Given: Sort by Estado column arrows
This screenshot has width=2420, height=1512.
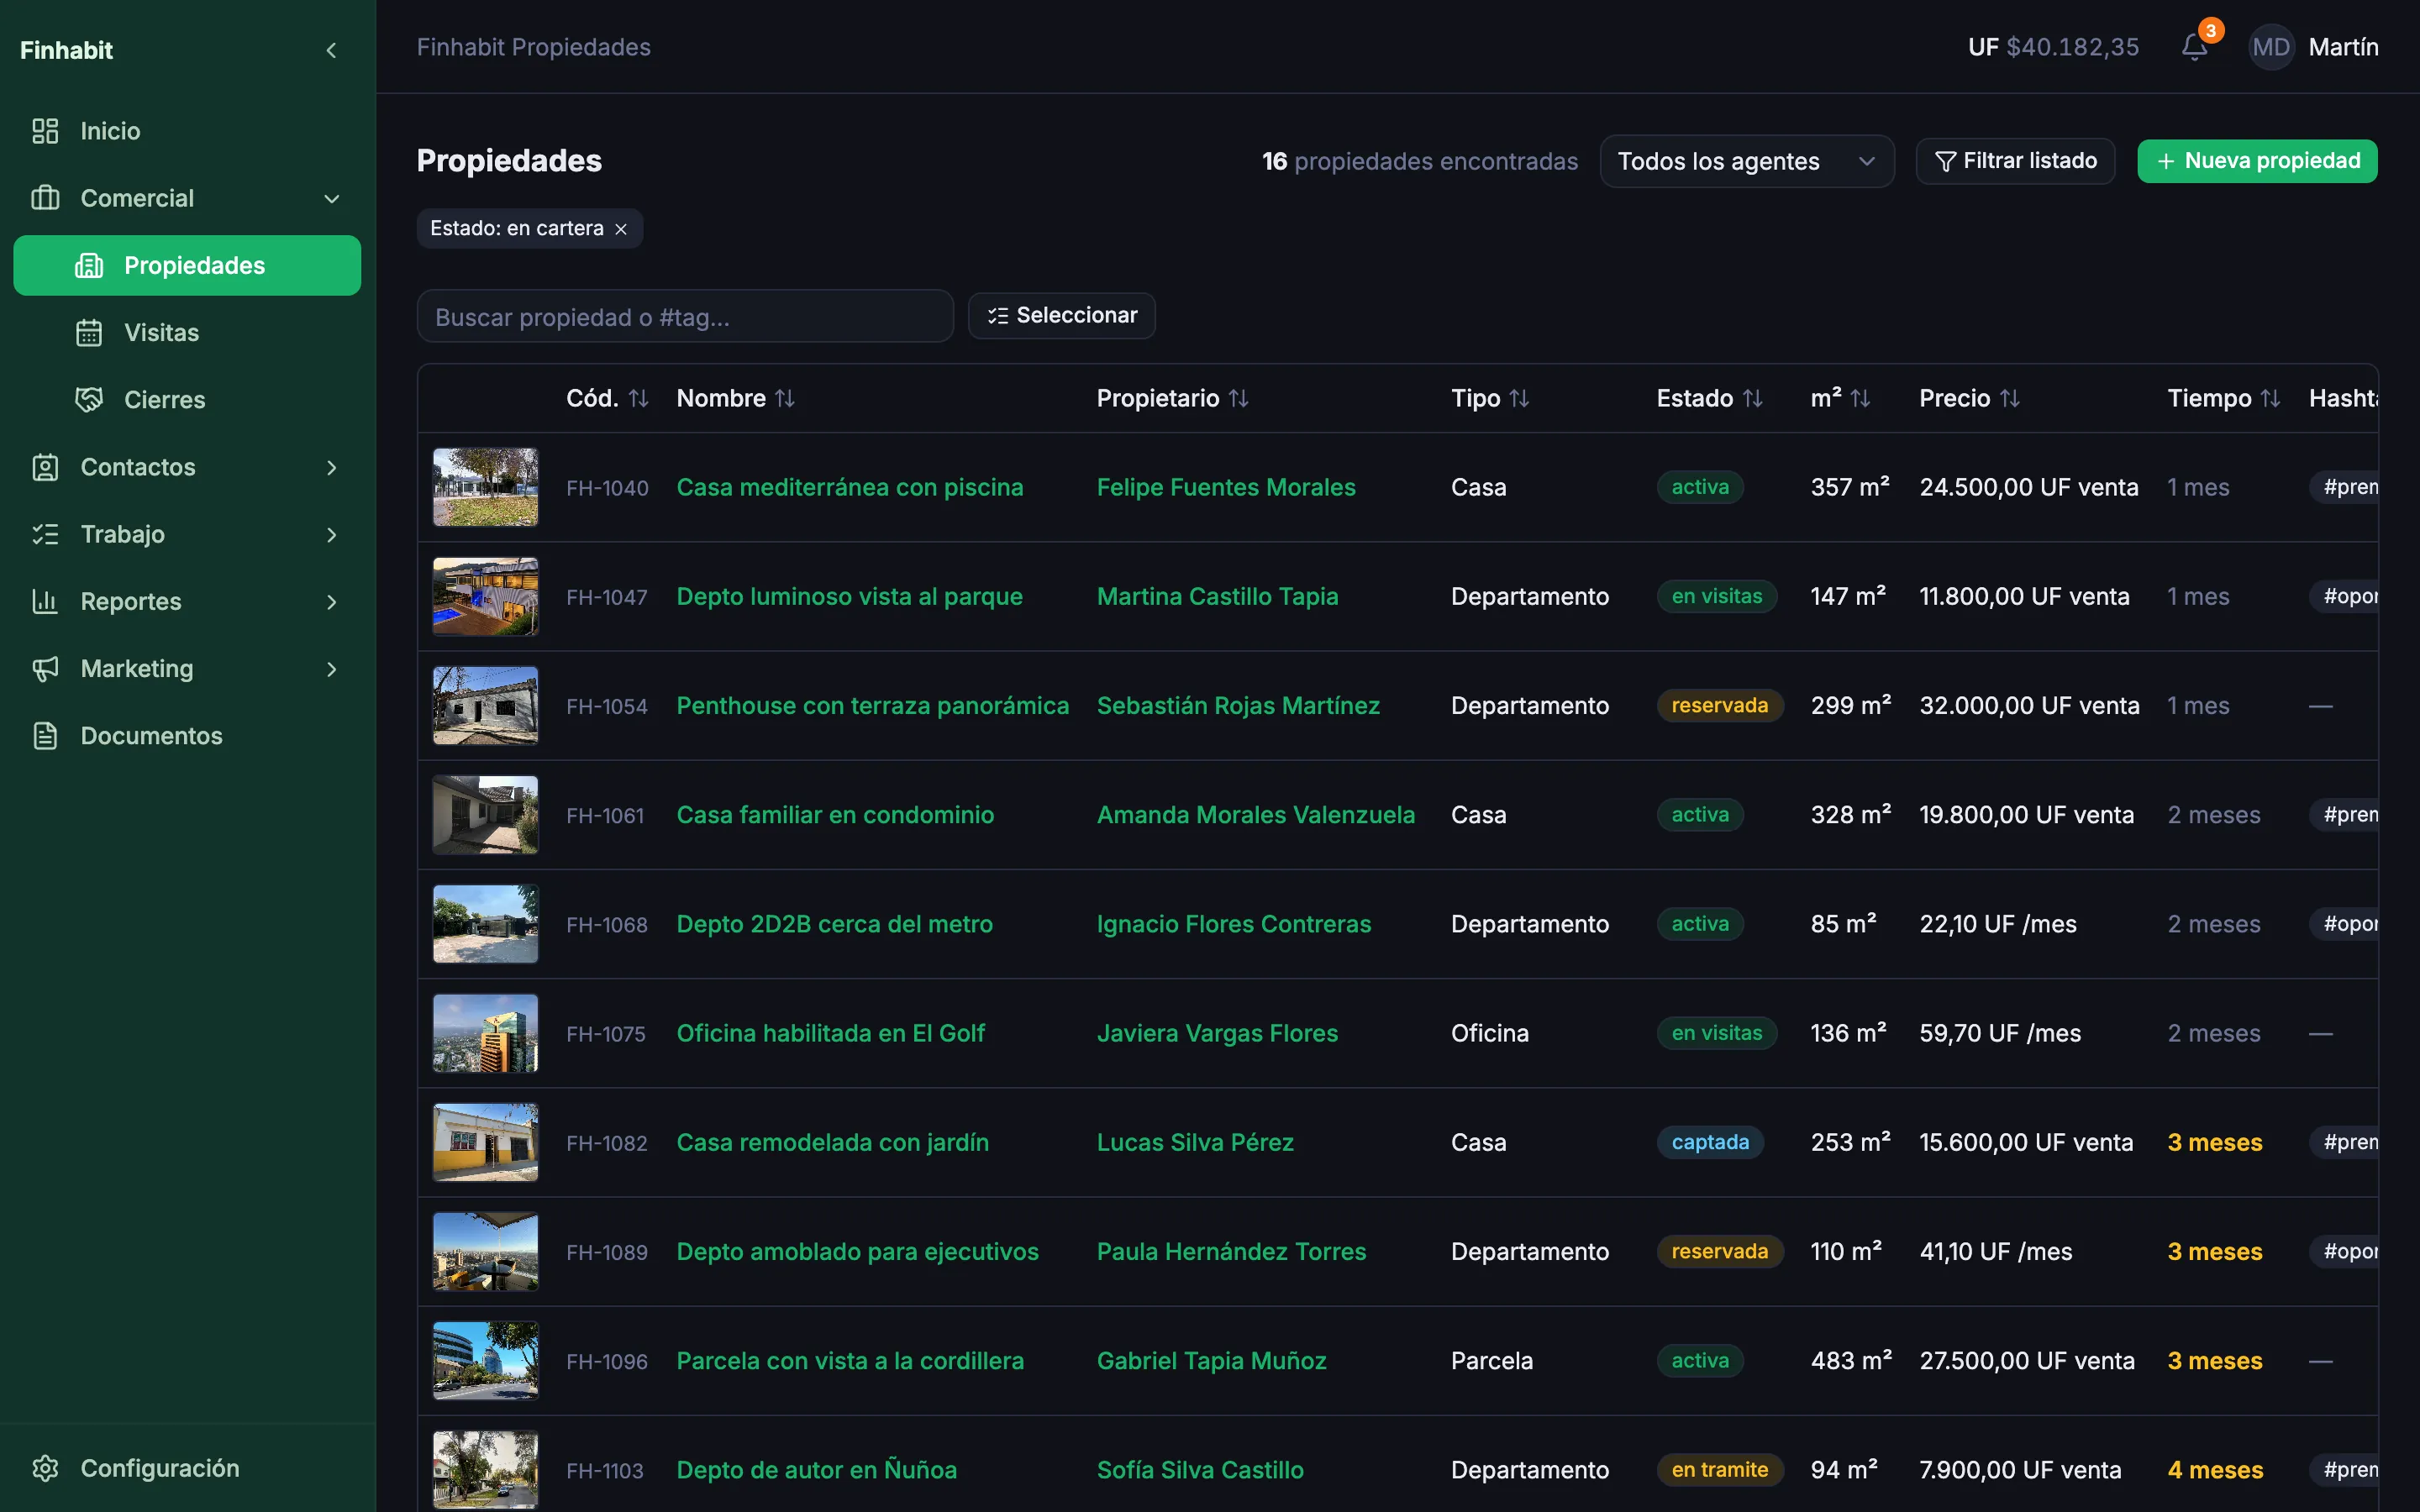Looking at the screenshot, I should 1753,398.
